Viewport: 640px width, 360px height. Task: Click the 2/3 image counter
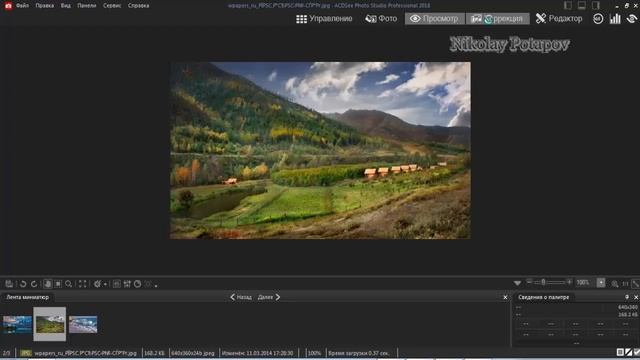7,353
